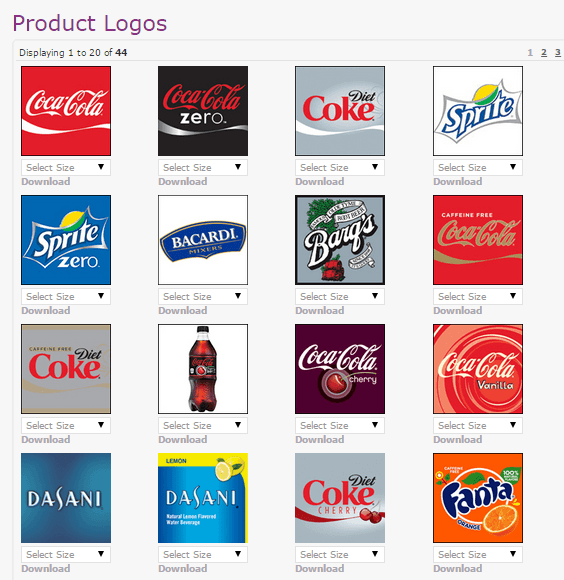Click the Sprite logo on white background
Image resolution: width=564 pixels, height=580 pixels.
click(x=478, y=111)
